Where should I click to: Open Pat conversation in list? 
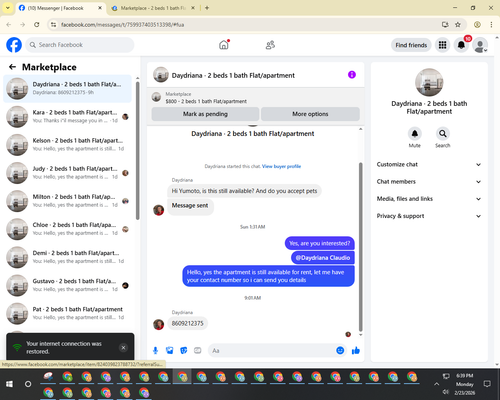pyautogui.click(x=67, y=313)
